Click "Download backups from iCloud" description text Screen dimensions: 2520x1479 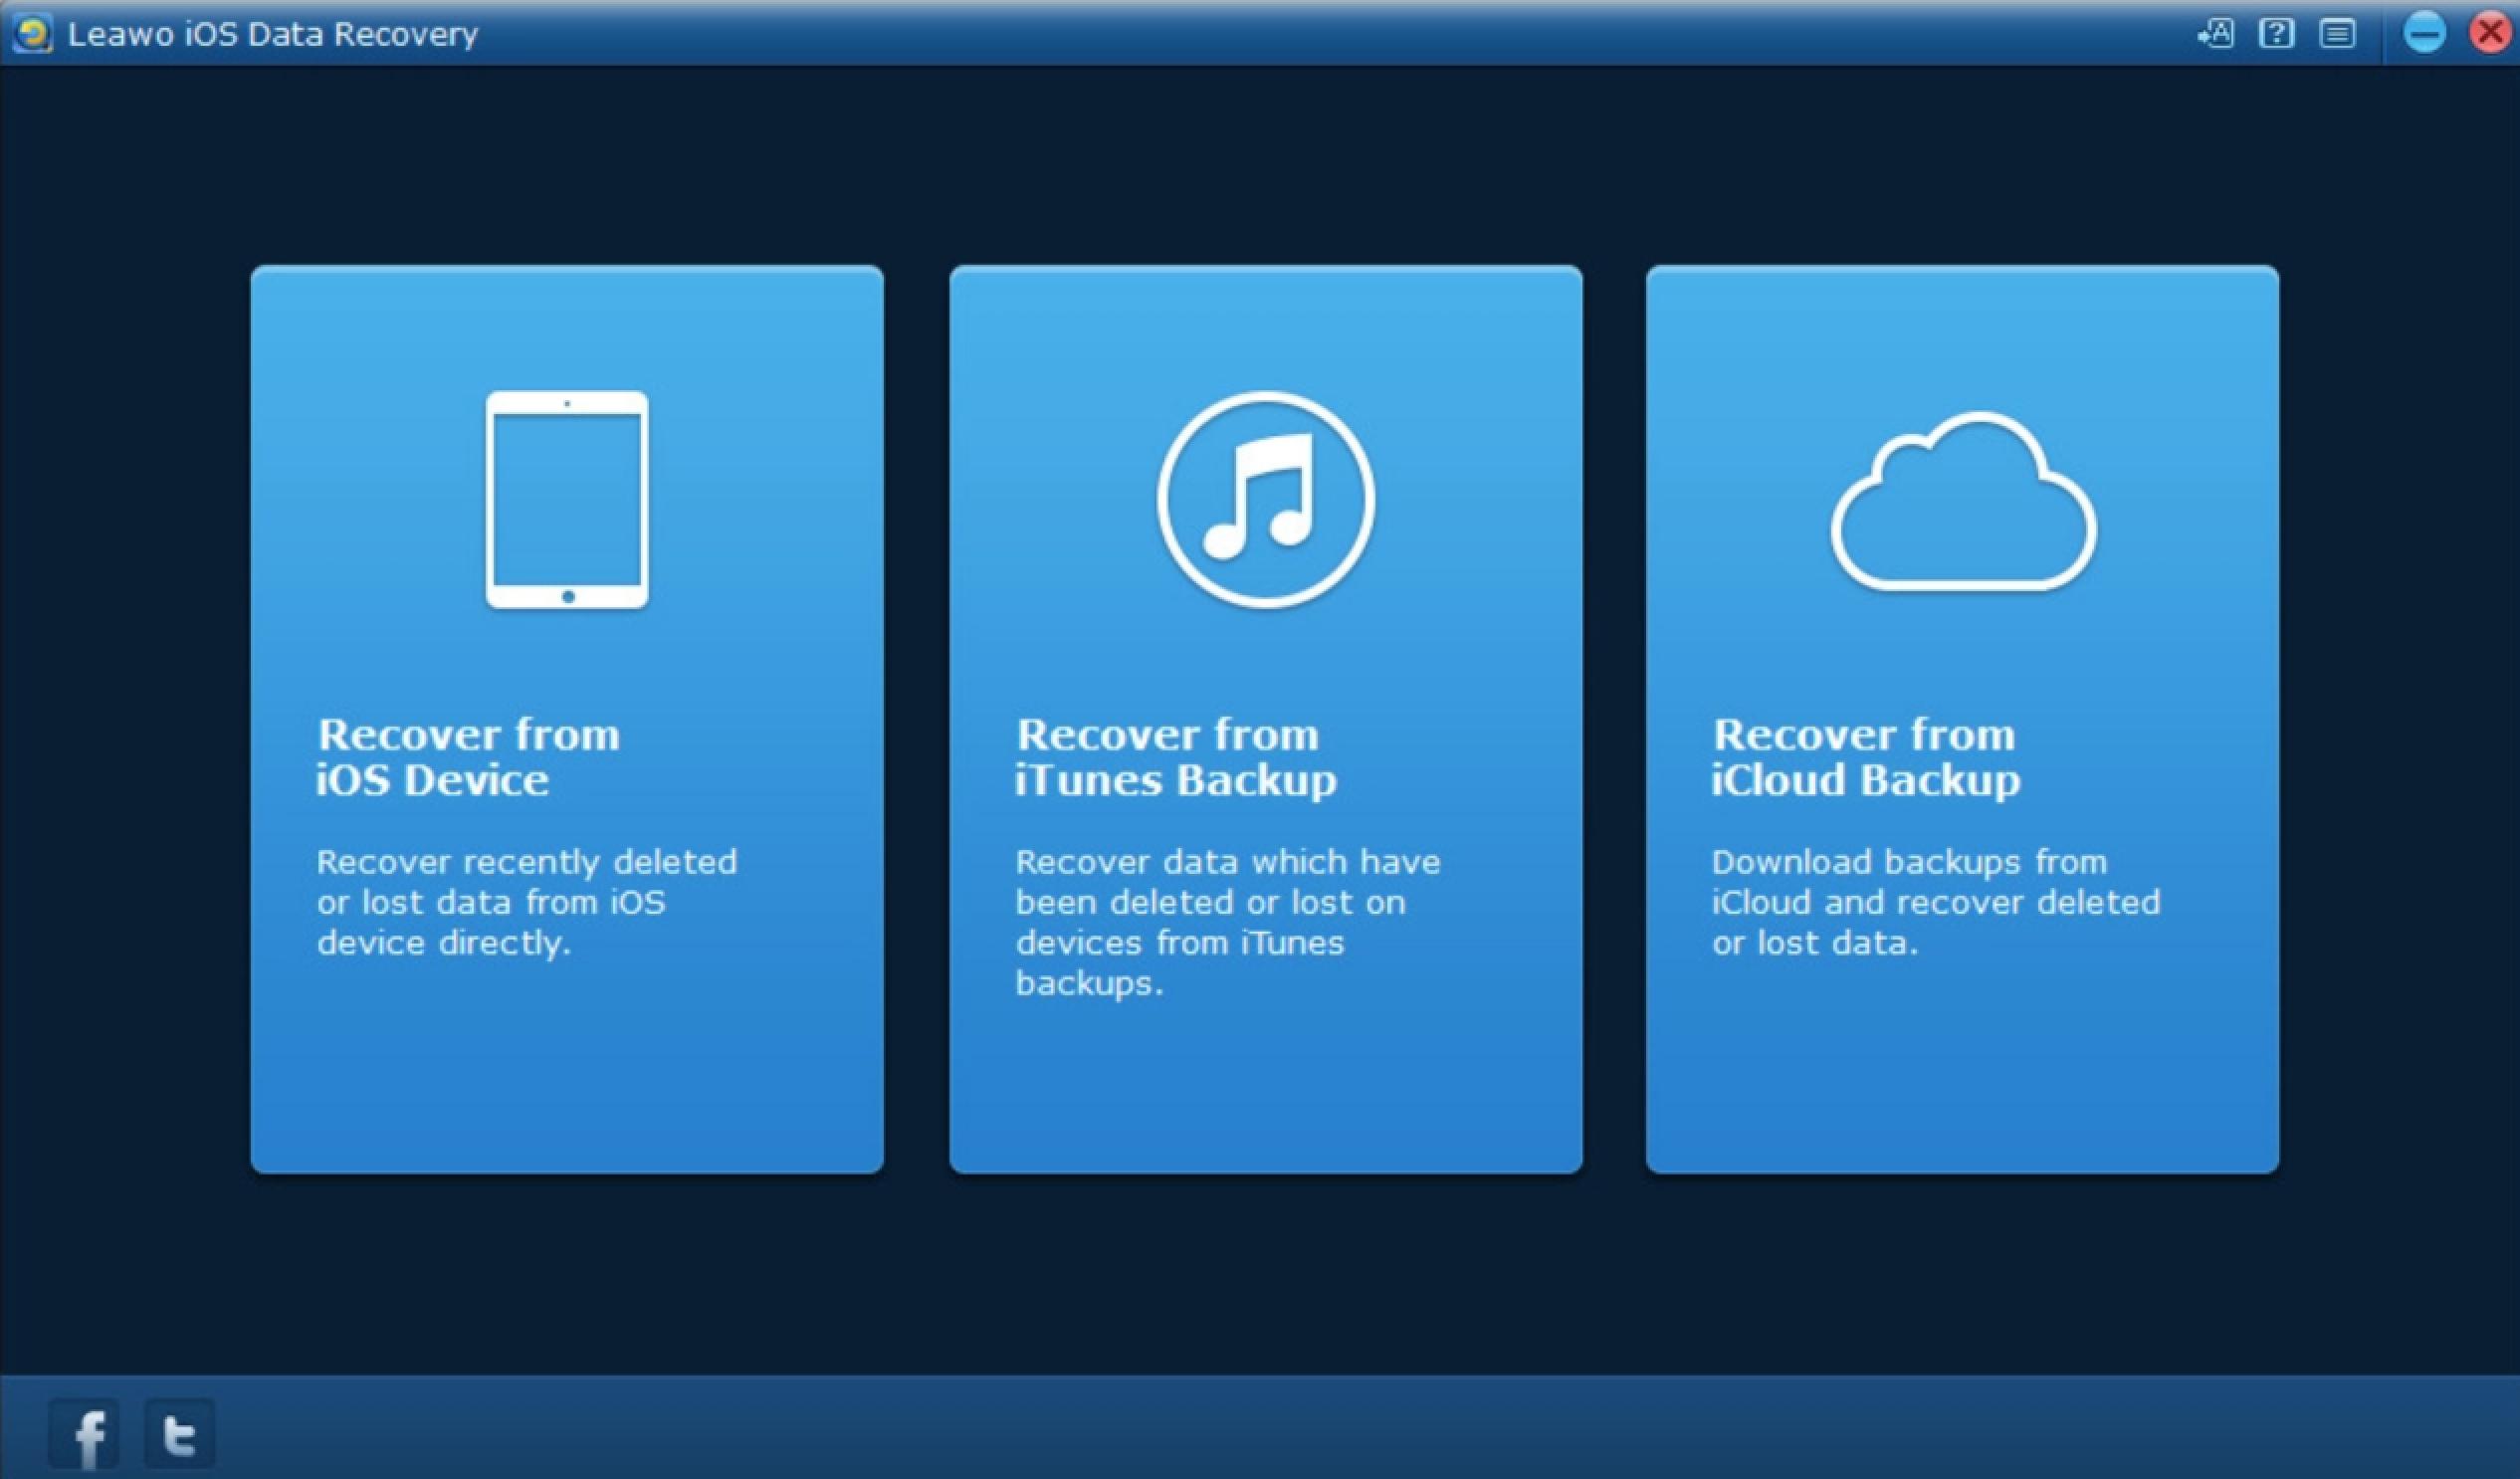coord(1909,862)
